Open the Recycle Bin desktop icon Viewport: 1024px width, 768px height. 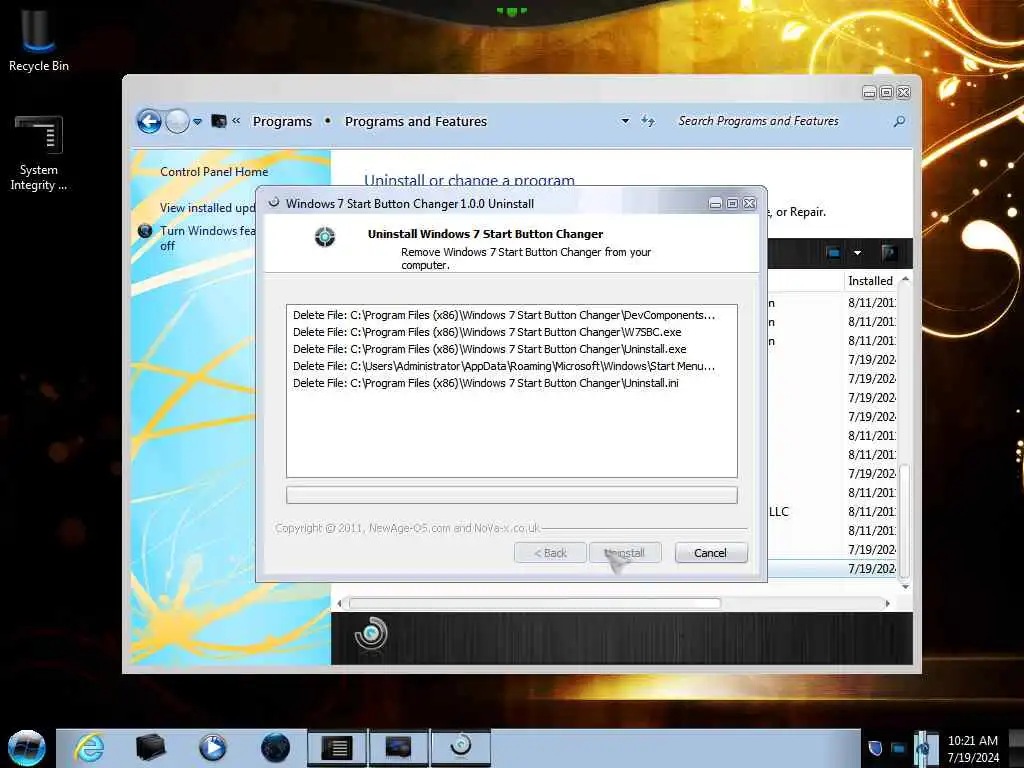(39, 39)
